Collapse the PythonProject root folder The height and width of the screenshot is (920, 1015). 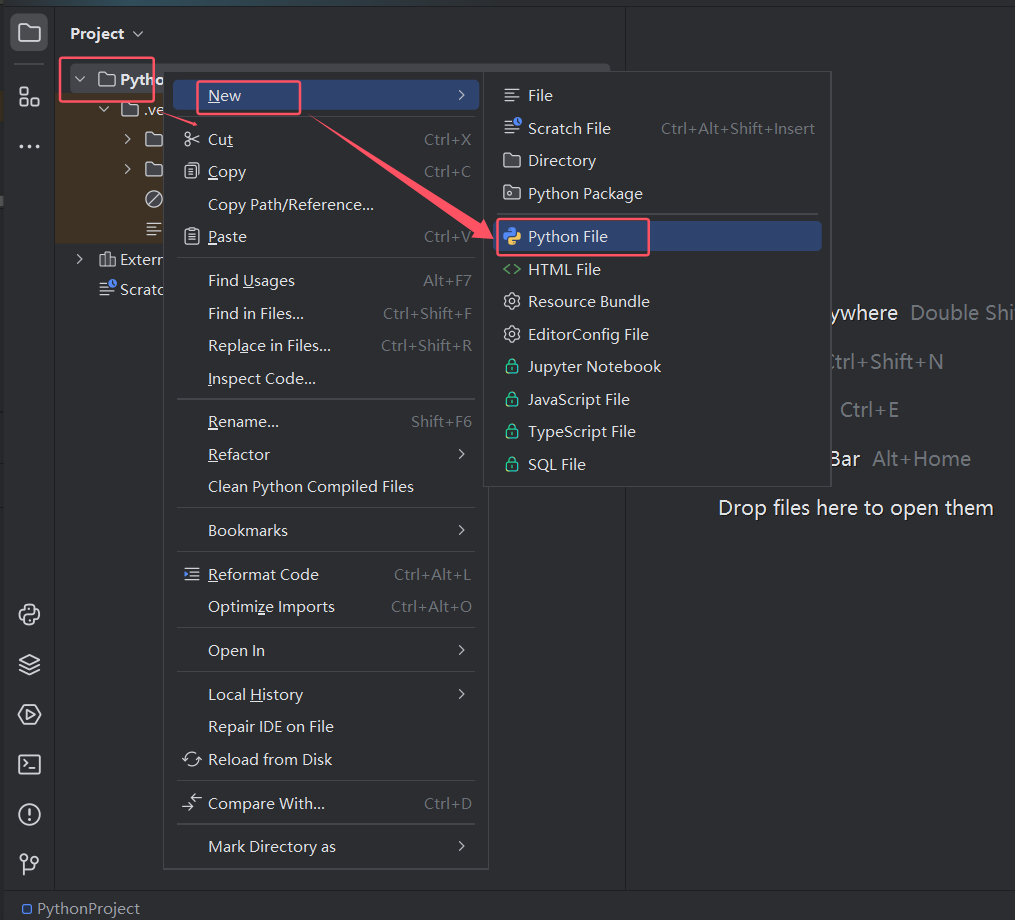click(x=80, y=79)
